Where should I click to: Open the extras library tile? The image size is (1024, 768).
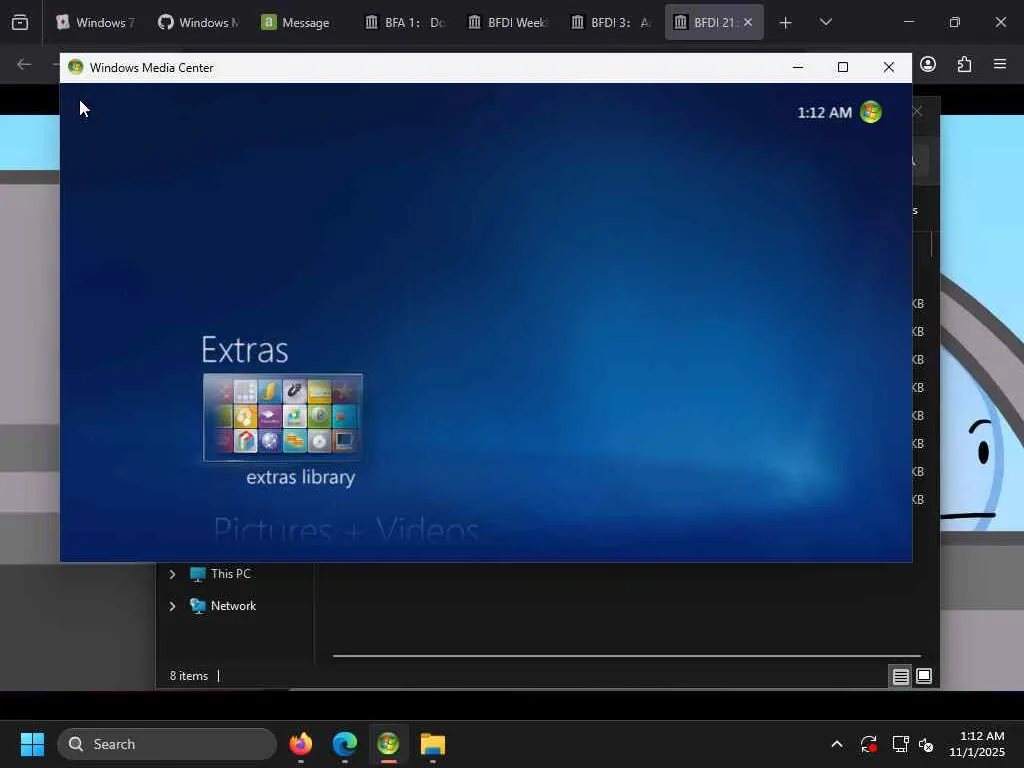click(x=283, y=417)
